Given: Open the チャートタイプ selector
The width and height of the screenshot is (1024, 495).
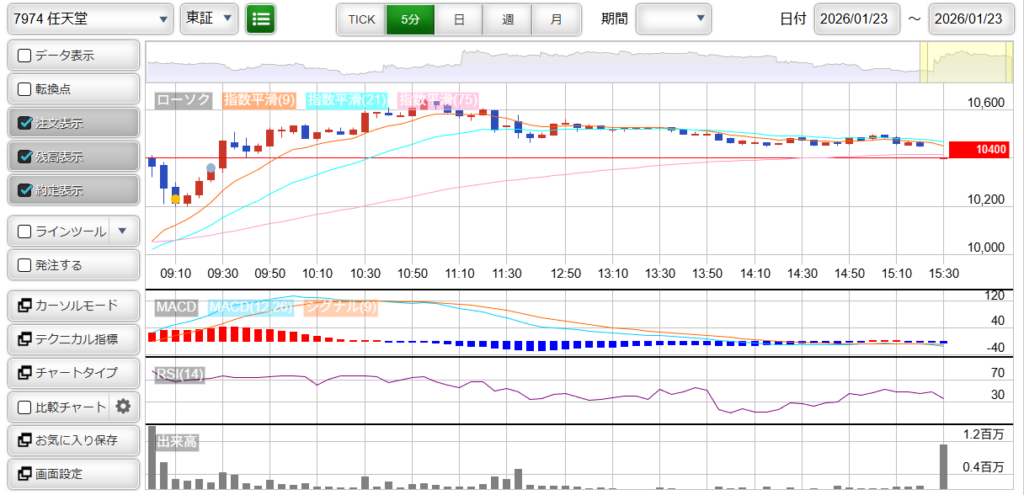Looking at the screenshot, I should (x=73, y=373).
